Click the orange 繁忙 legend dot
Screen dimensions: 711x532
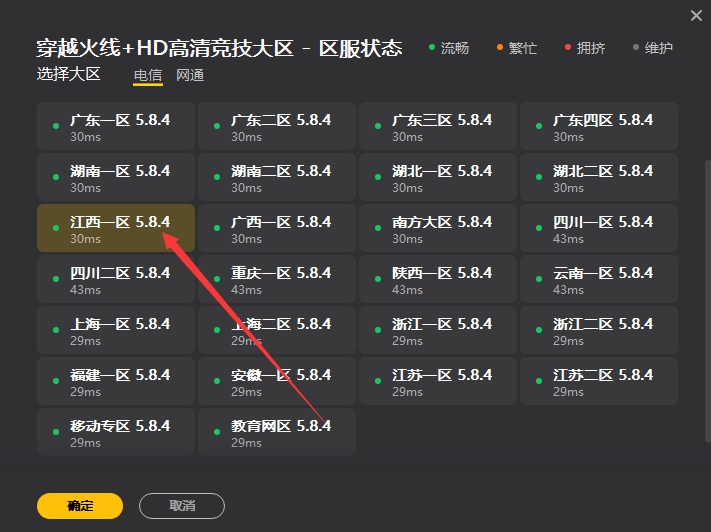point(500,47)
